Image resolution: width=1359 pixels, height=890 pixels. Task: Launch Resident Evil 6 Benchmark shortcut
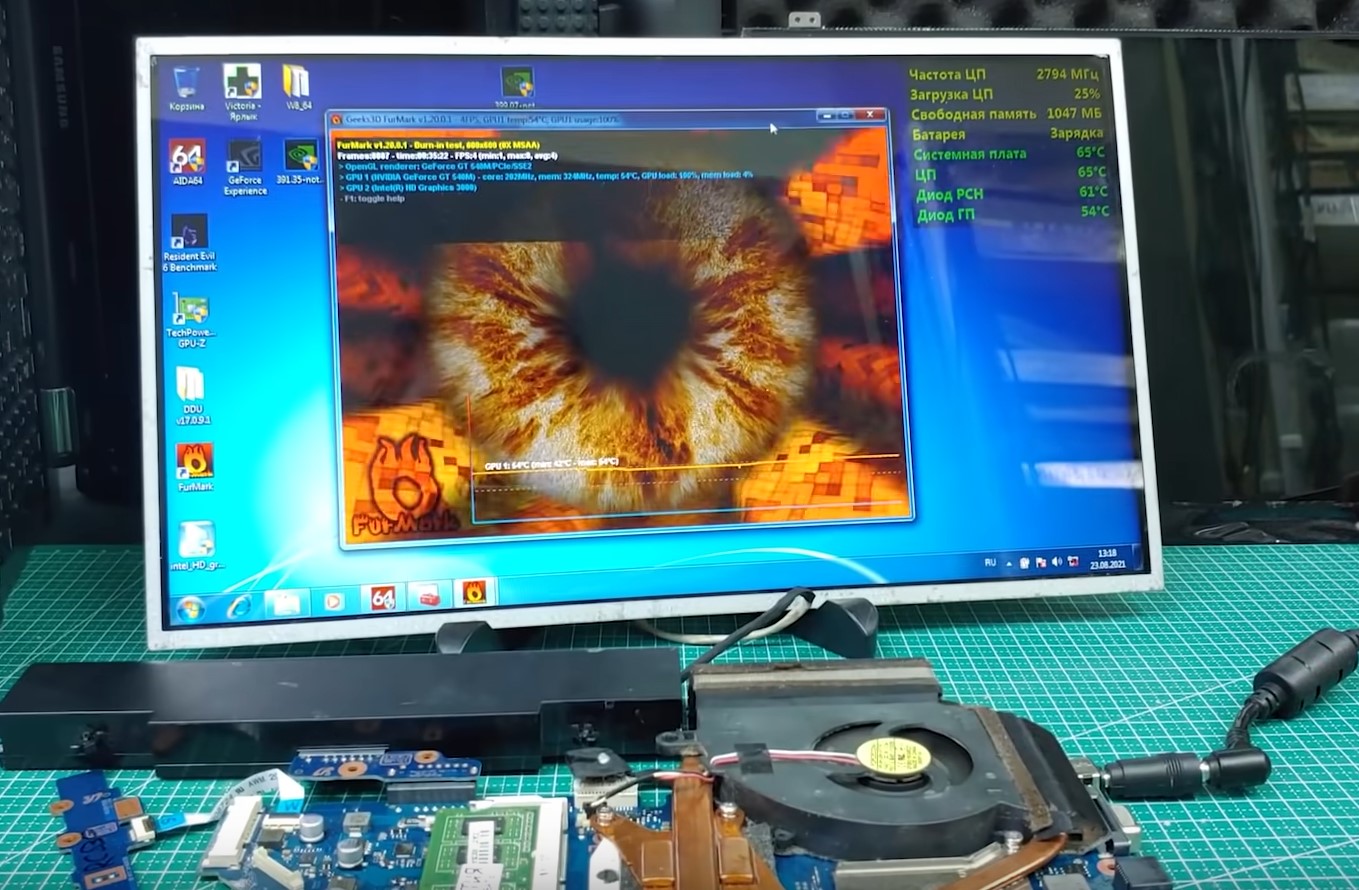(x=189, y=243)
